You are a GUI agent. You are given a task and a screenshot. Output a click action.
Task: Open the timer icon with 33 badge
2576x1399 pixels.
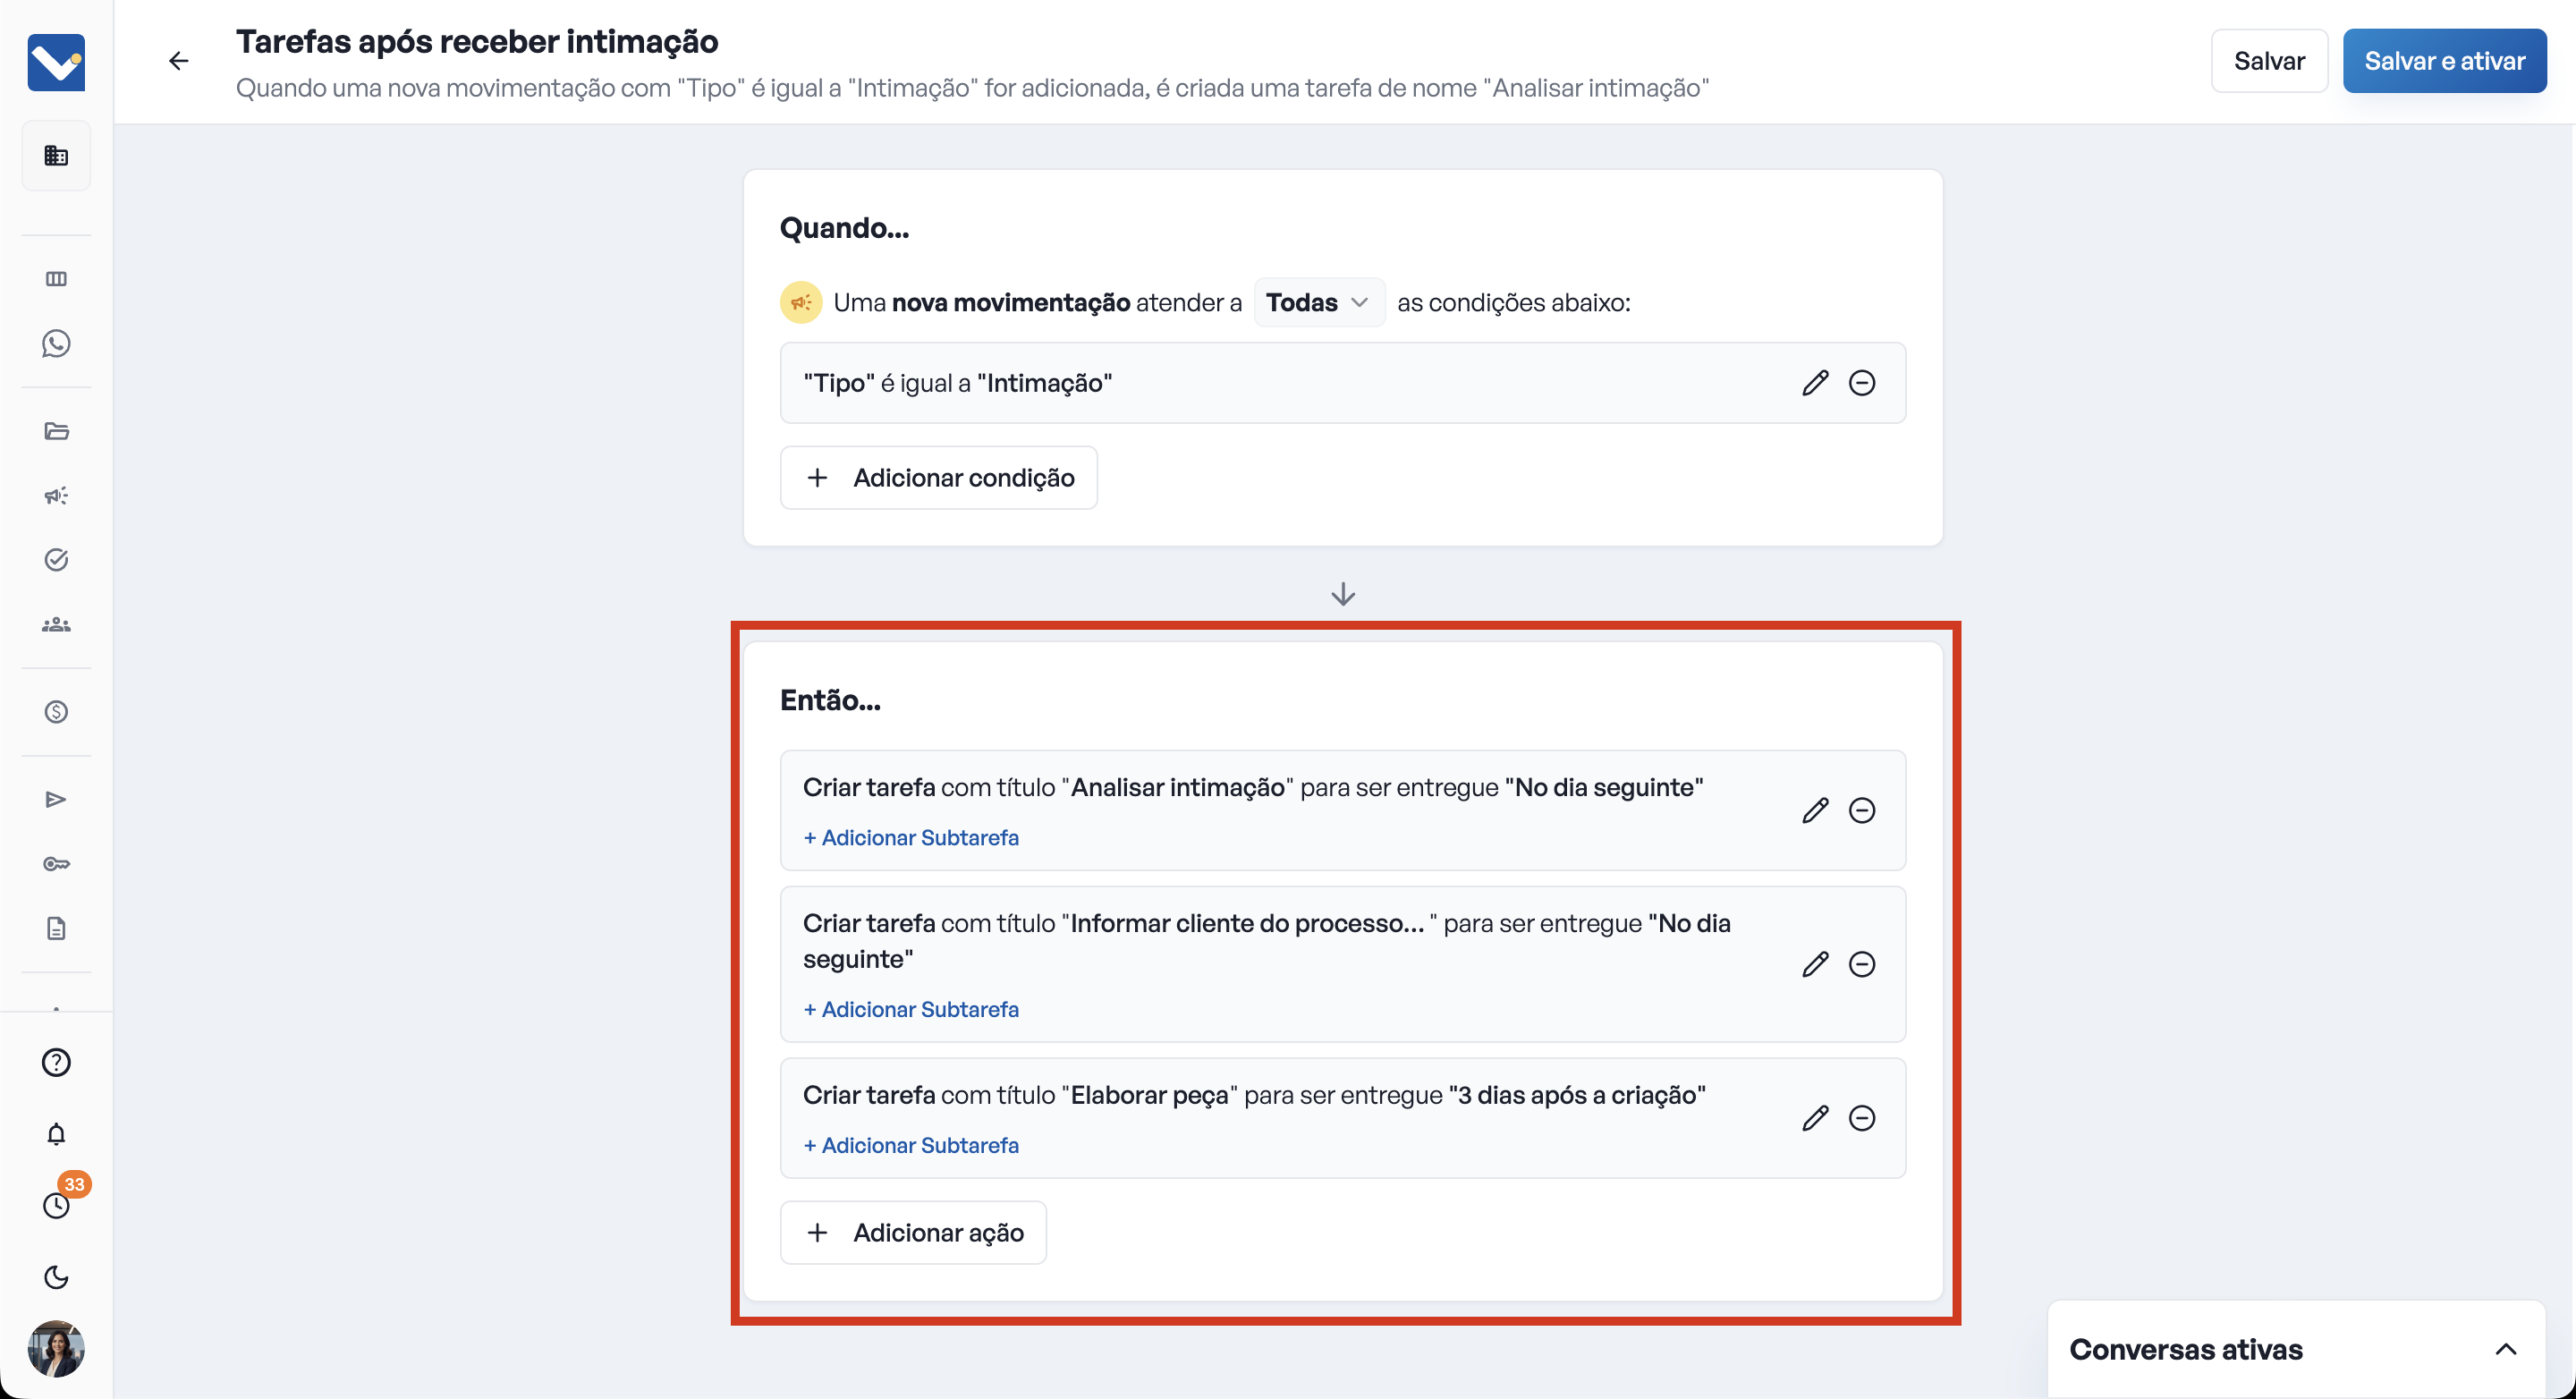point(56,1205)
